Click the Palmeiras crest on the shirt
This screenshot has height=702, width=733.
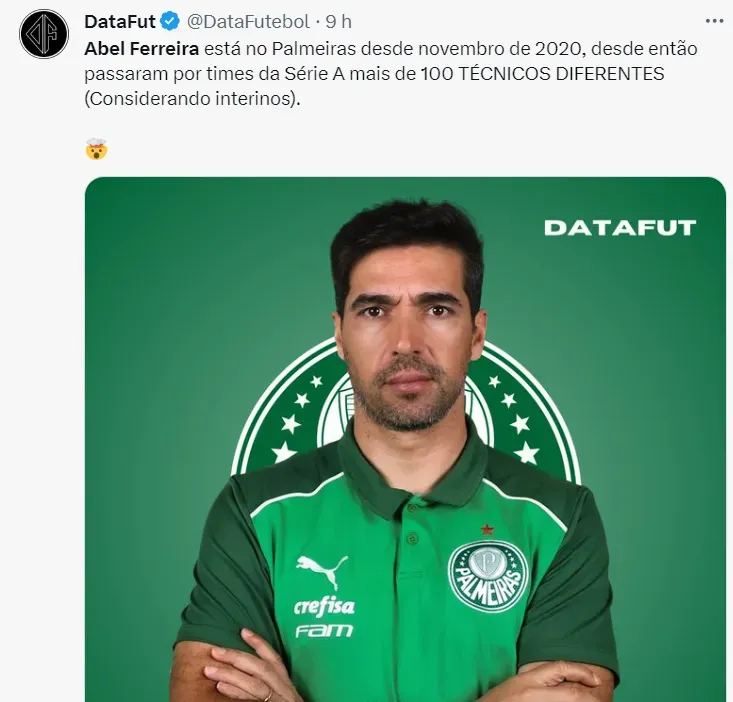488,577
